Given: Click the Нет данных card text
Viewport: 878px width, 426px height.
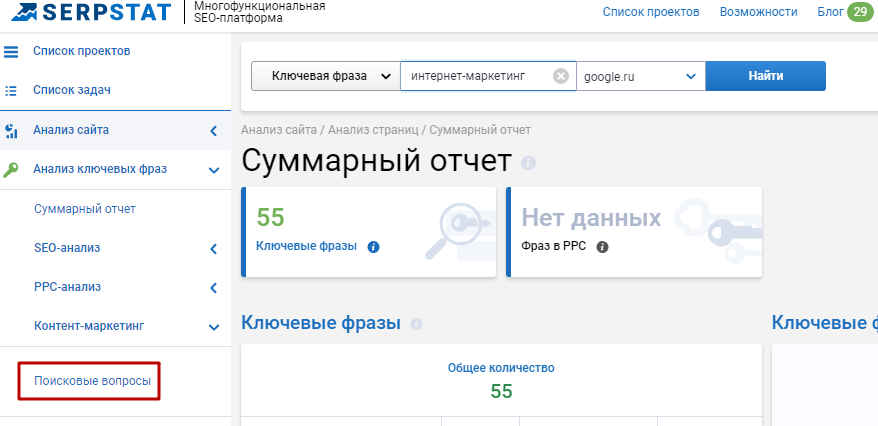Looking at the screenshot, I should [591, 217].
